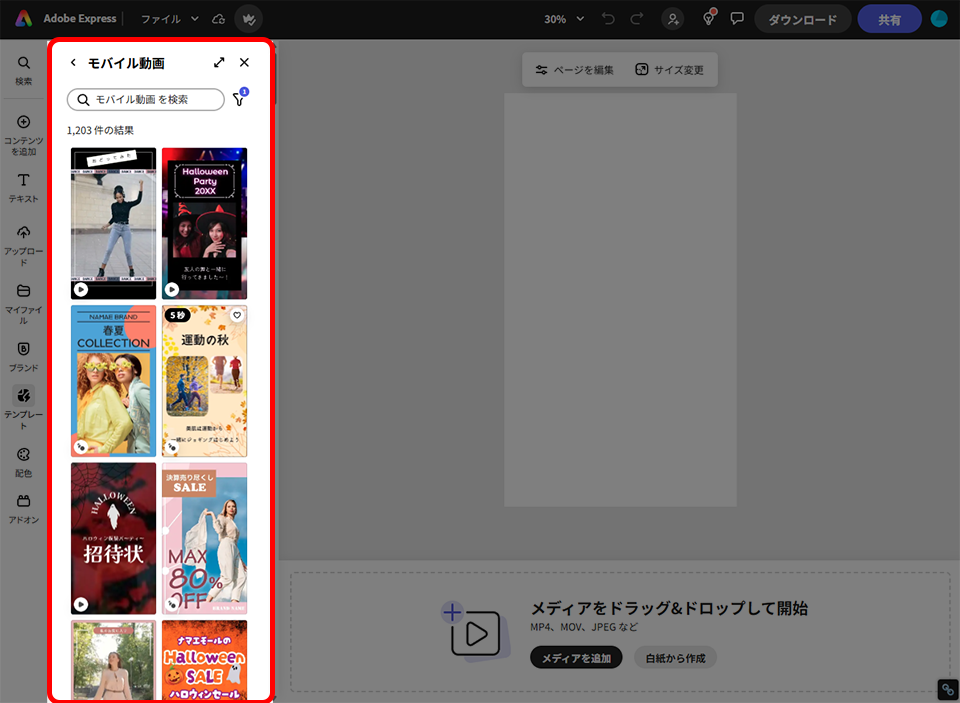
Task: Click the モバイル動画 search input field
Action: point(146,99)
